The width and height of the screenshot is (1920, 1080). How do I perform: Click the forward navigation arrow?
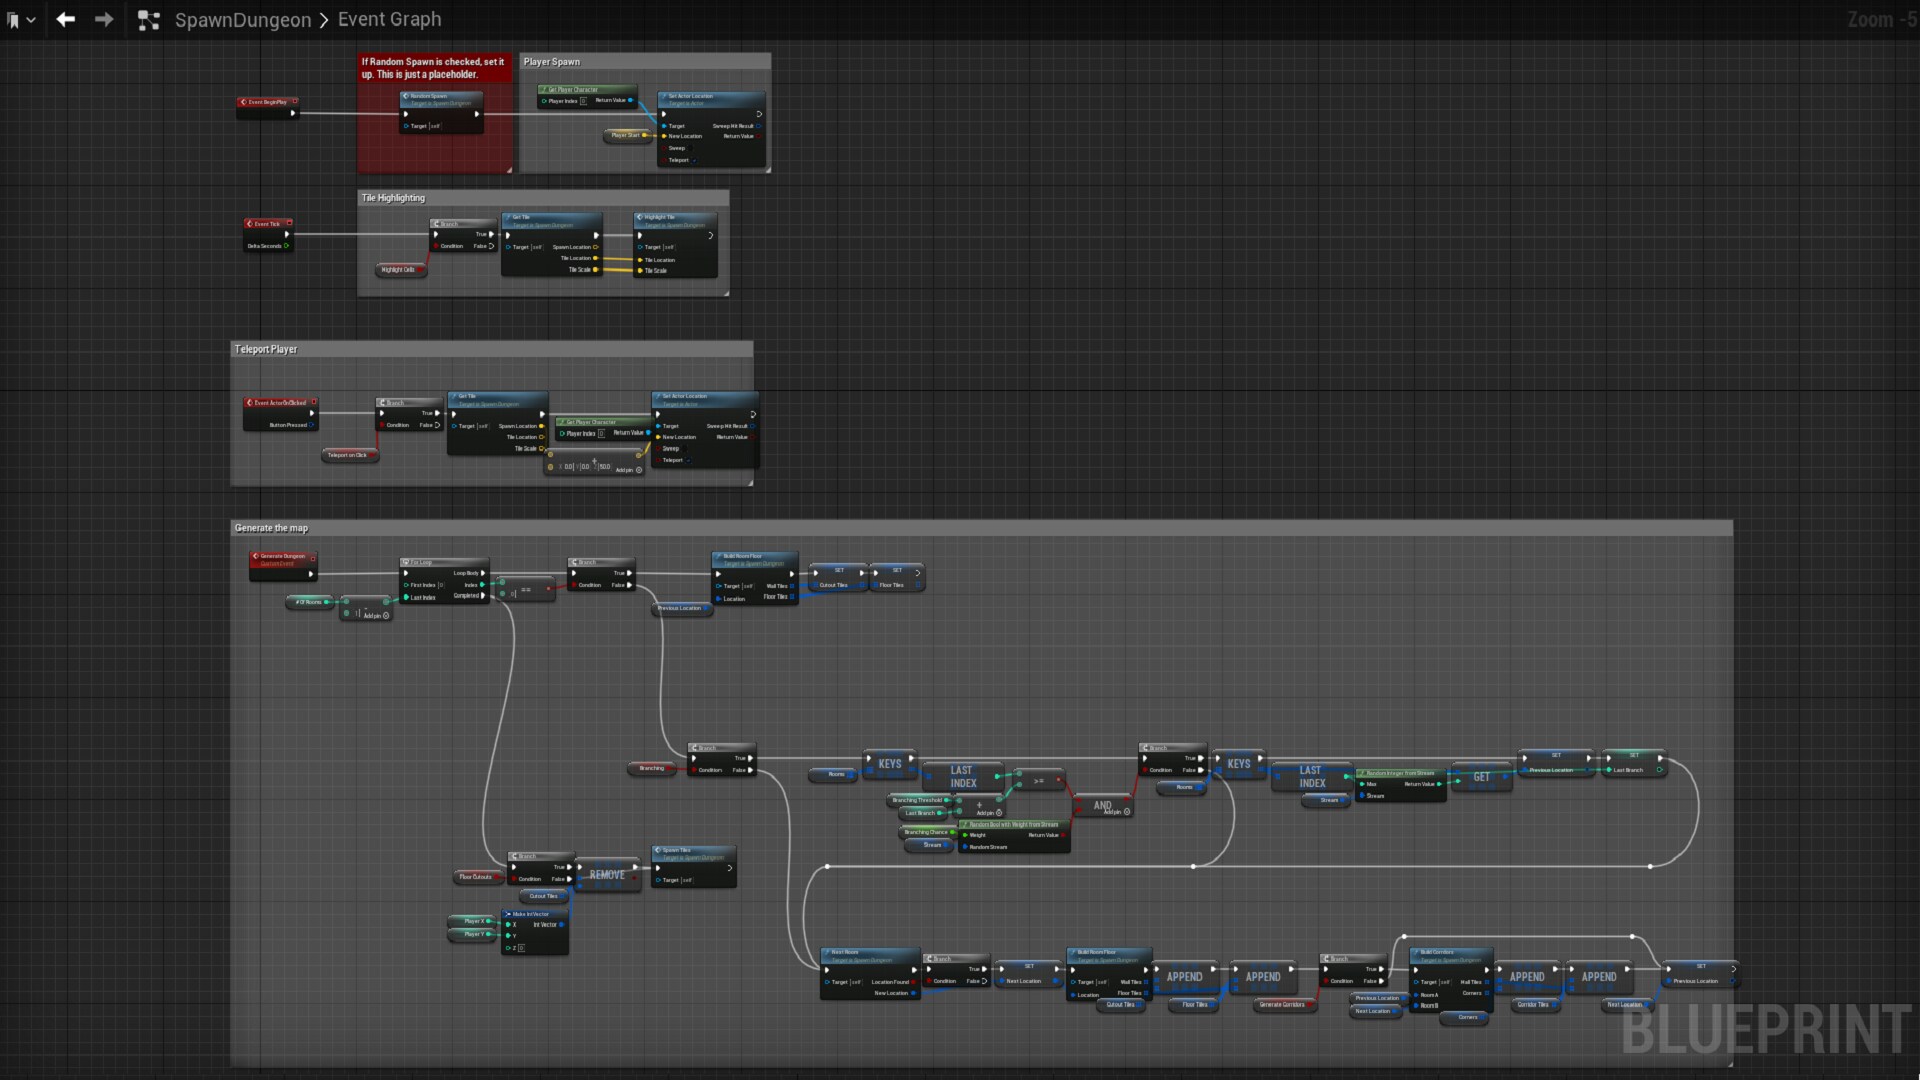tap(104, 19)
